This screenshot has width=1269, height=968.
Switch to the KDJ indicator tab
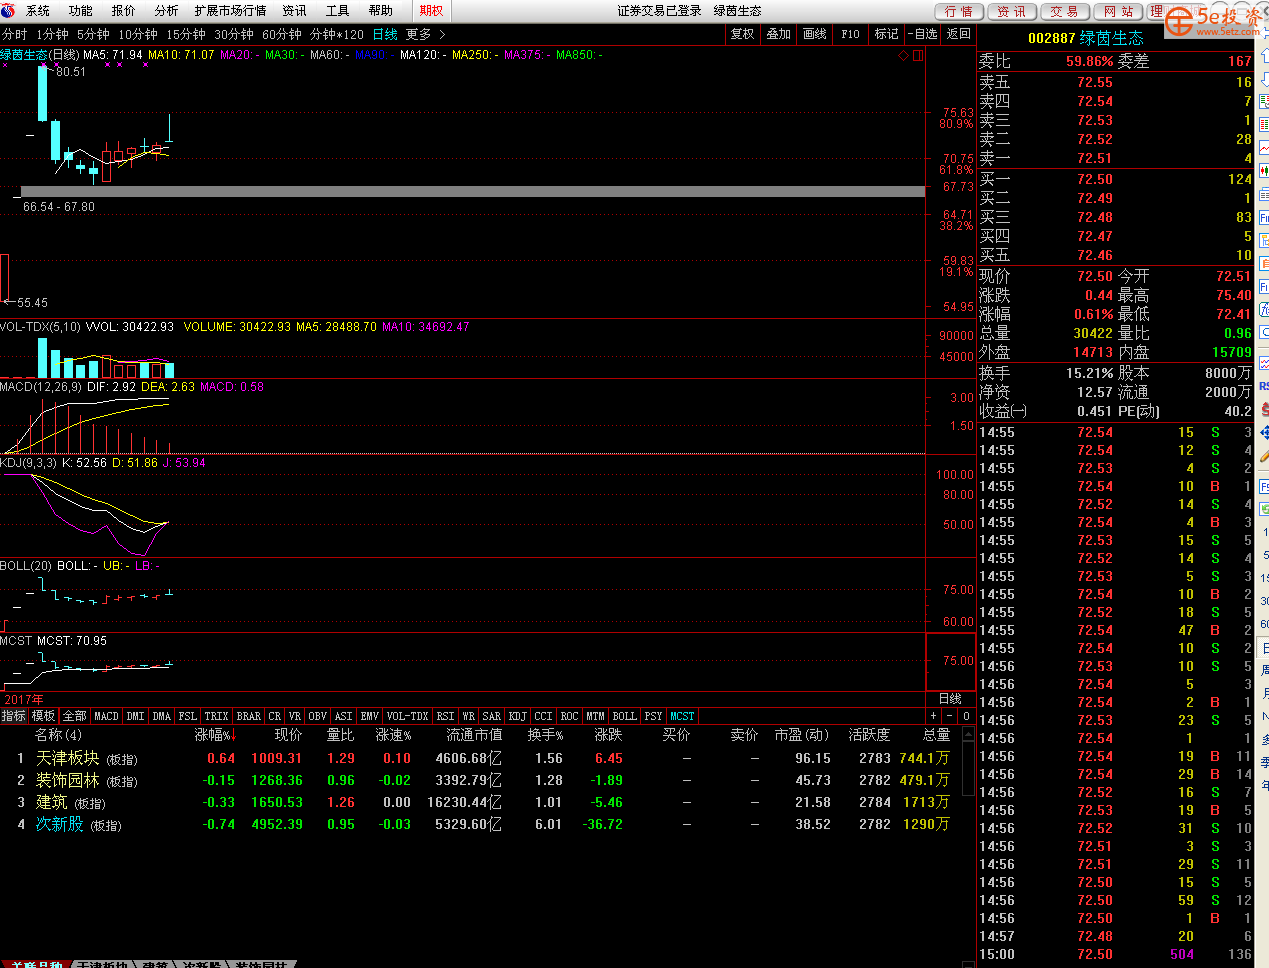(x=517, y=716)
